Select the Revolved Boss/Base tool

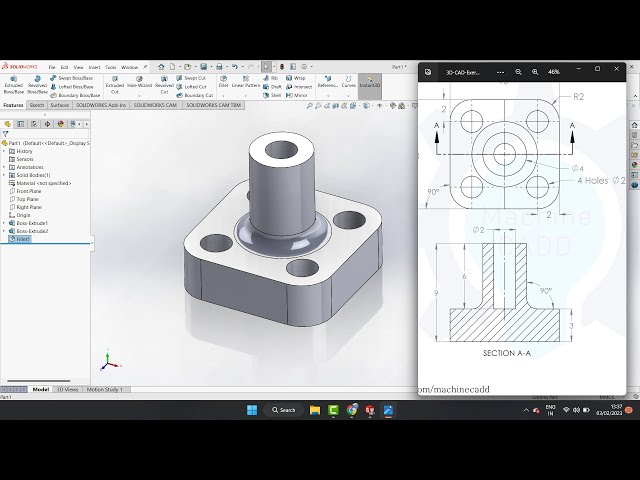37,84
